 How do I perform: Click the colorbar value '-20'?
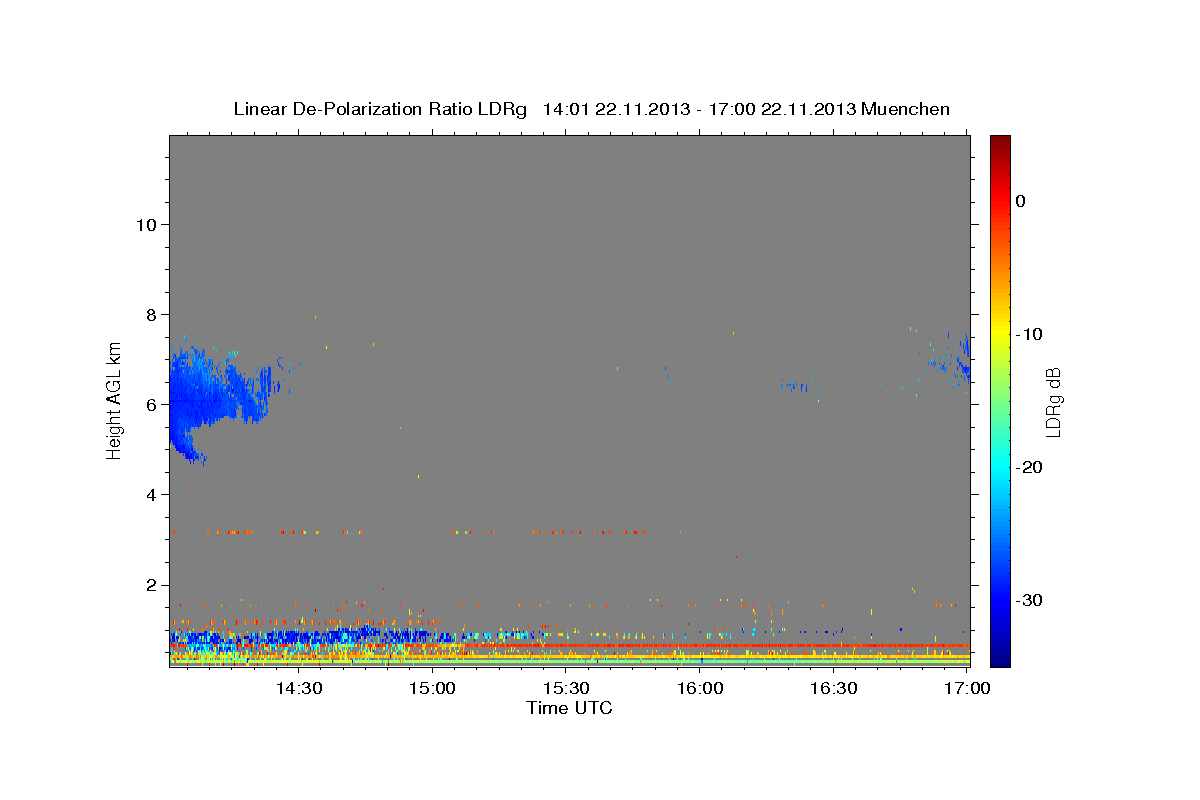pyautogui.click(x=1030, y=467)
